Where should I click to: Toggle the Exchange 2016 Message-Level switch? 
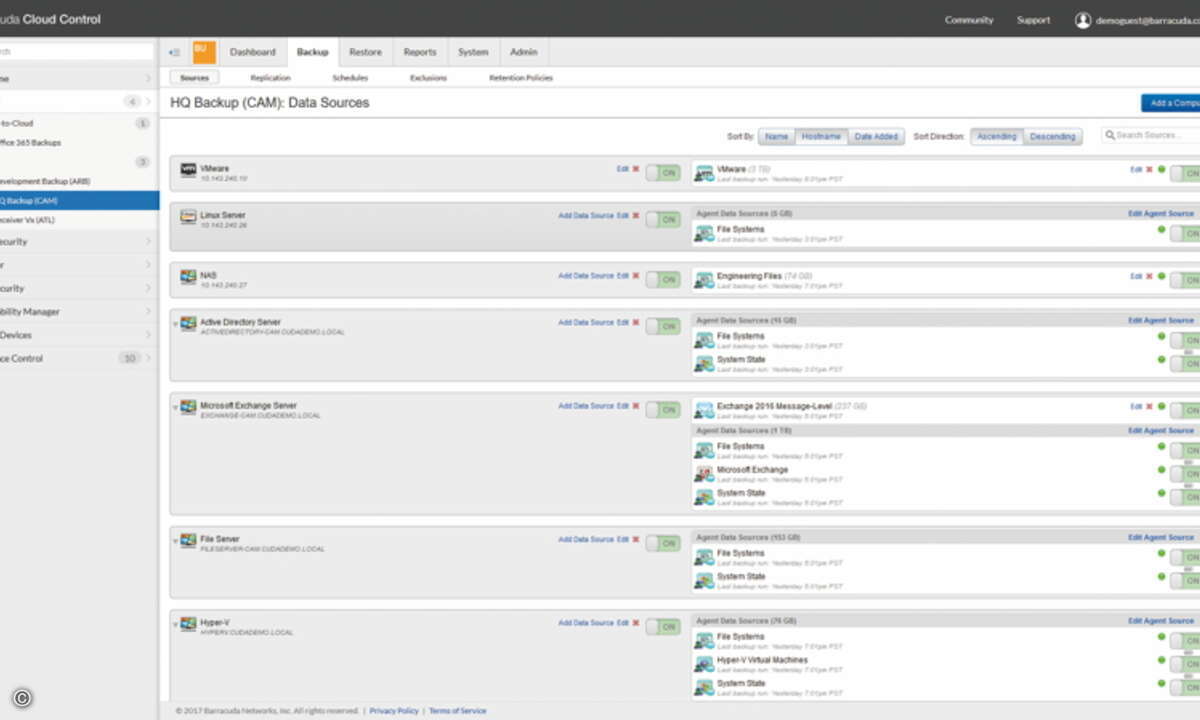pos(1185,411)
